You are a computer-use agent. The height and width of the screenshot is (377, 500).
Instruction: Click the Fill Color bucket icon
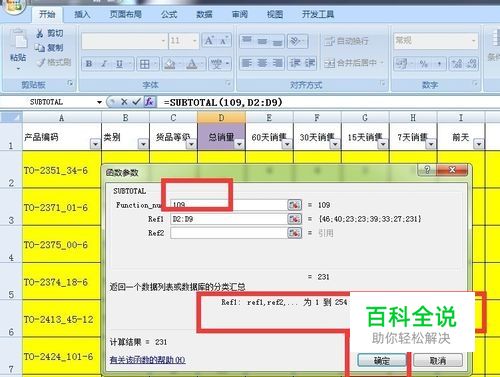(x=169, y=64)
